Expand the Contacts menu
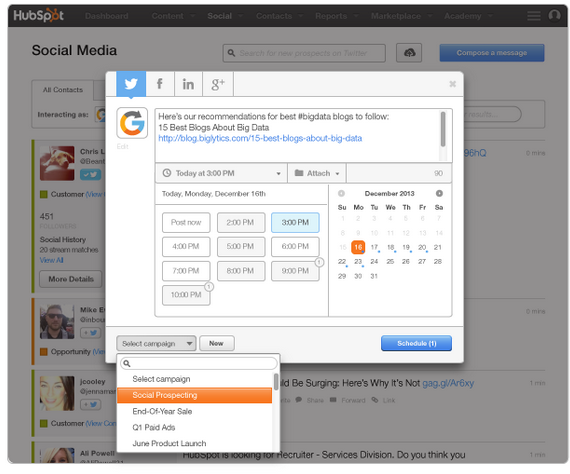The width and height of the screenshot is (570, 474). [x=280, y=16]
